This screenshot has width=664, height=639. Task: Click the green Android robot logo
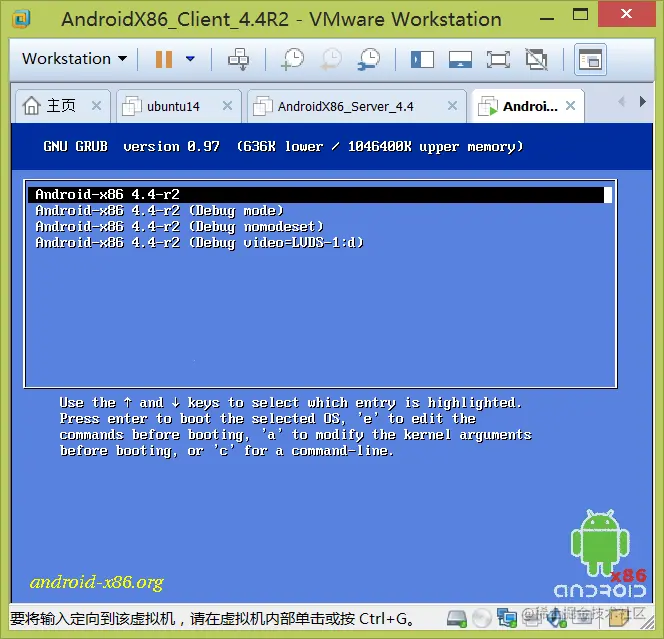(600, 543)
